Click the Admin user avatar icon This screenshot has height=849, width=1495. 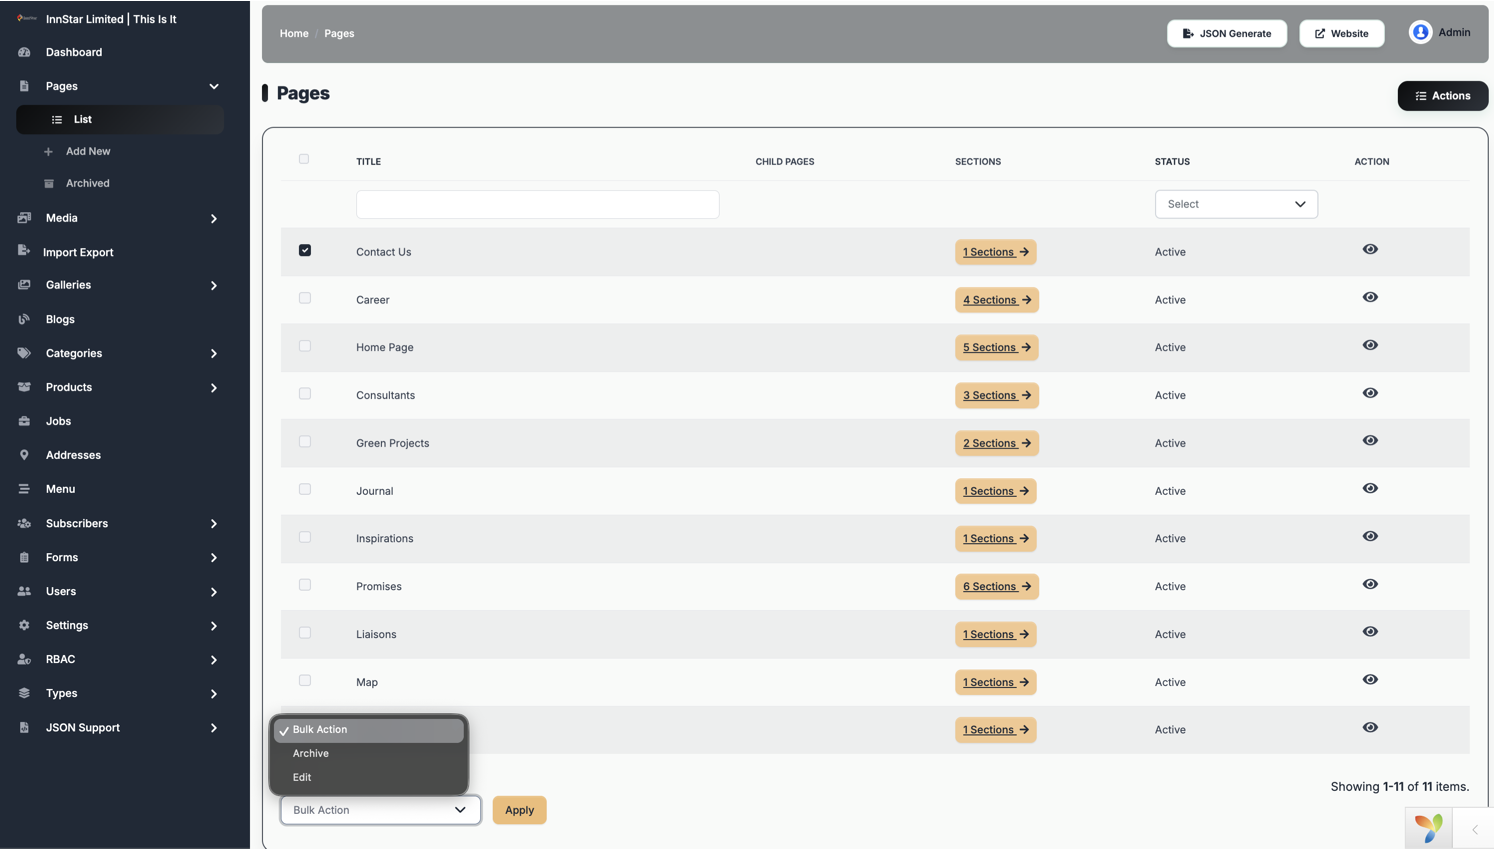point(1420,33)
